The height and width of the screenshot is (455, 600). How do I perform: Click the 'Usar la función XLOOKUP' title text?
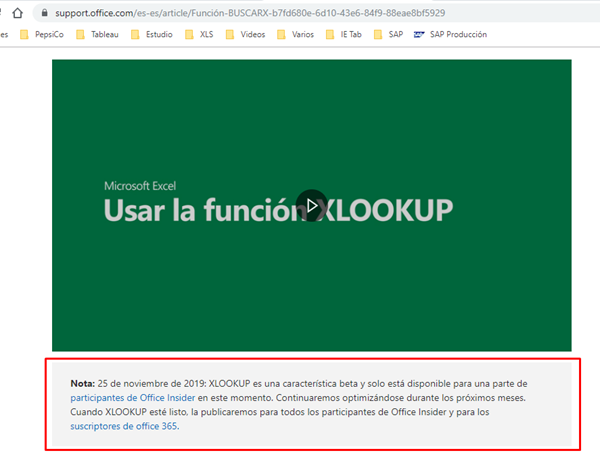click(278, 210)
